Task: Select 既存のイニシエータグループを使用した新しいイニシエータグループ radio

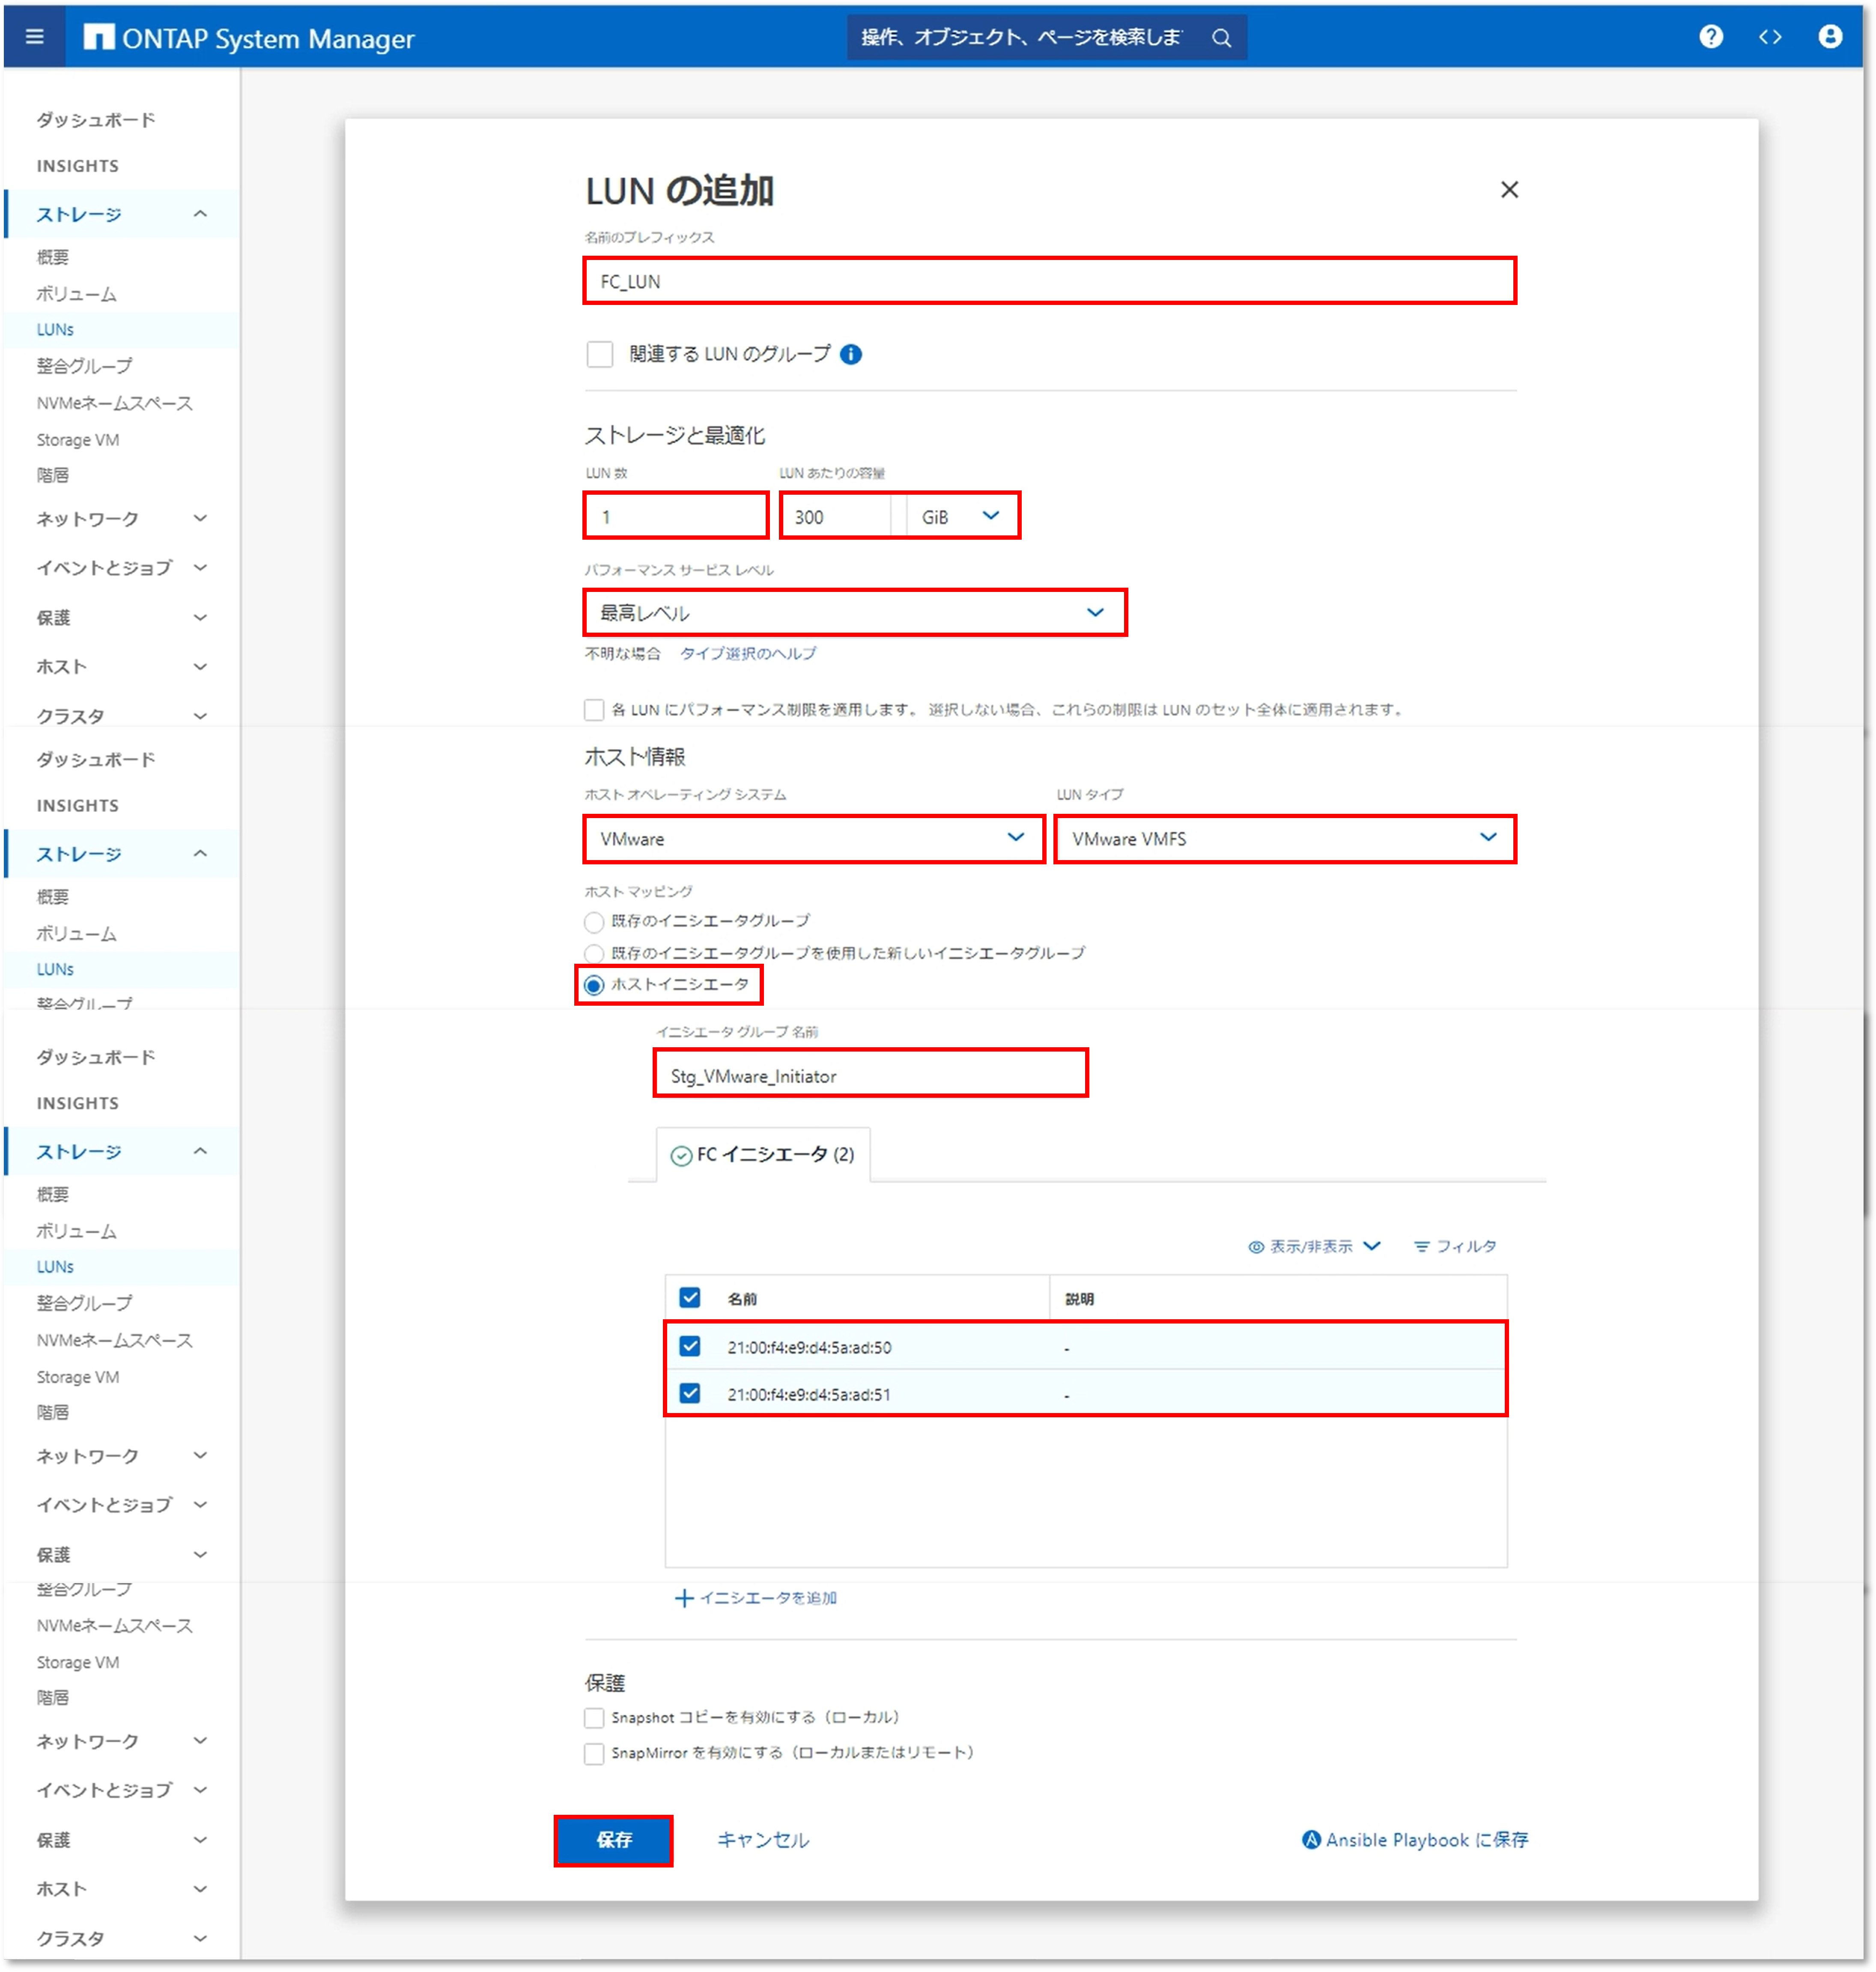Action: coord(594,953)
